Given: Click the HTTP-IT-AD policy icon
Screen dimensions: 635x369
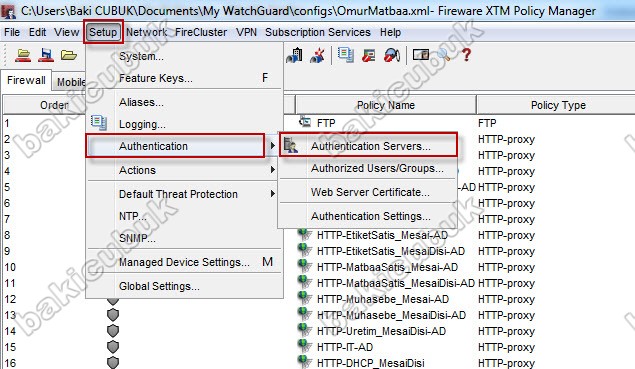Looking at the screenshot, I should click(304, 346).
